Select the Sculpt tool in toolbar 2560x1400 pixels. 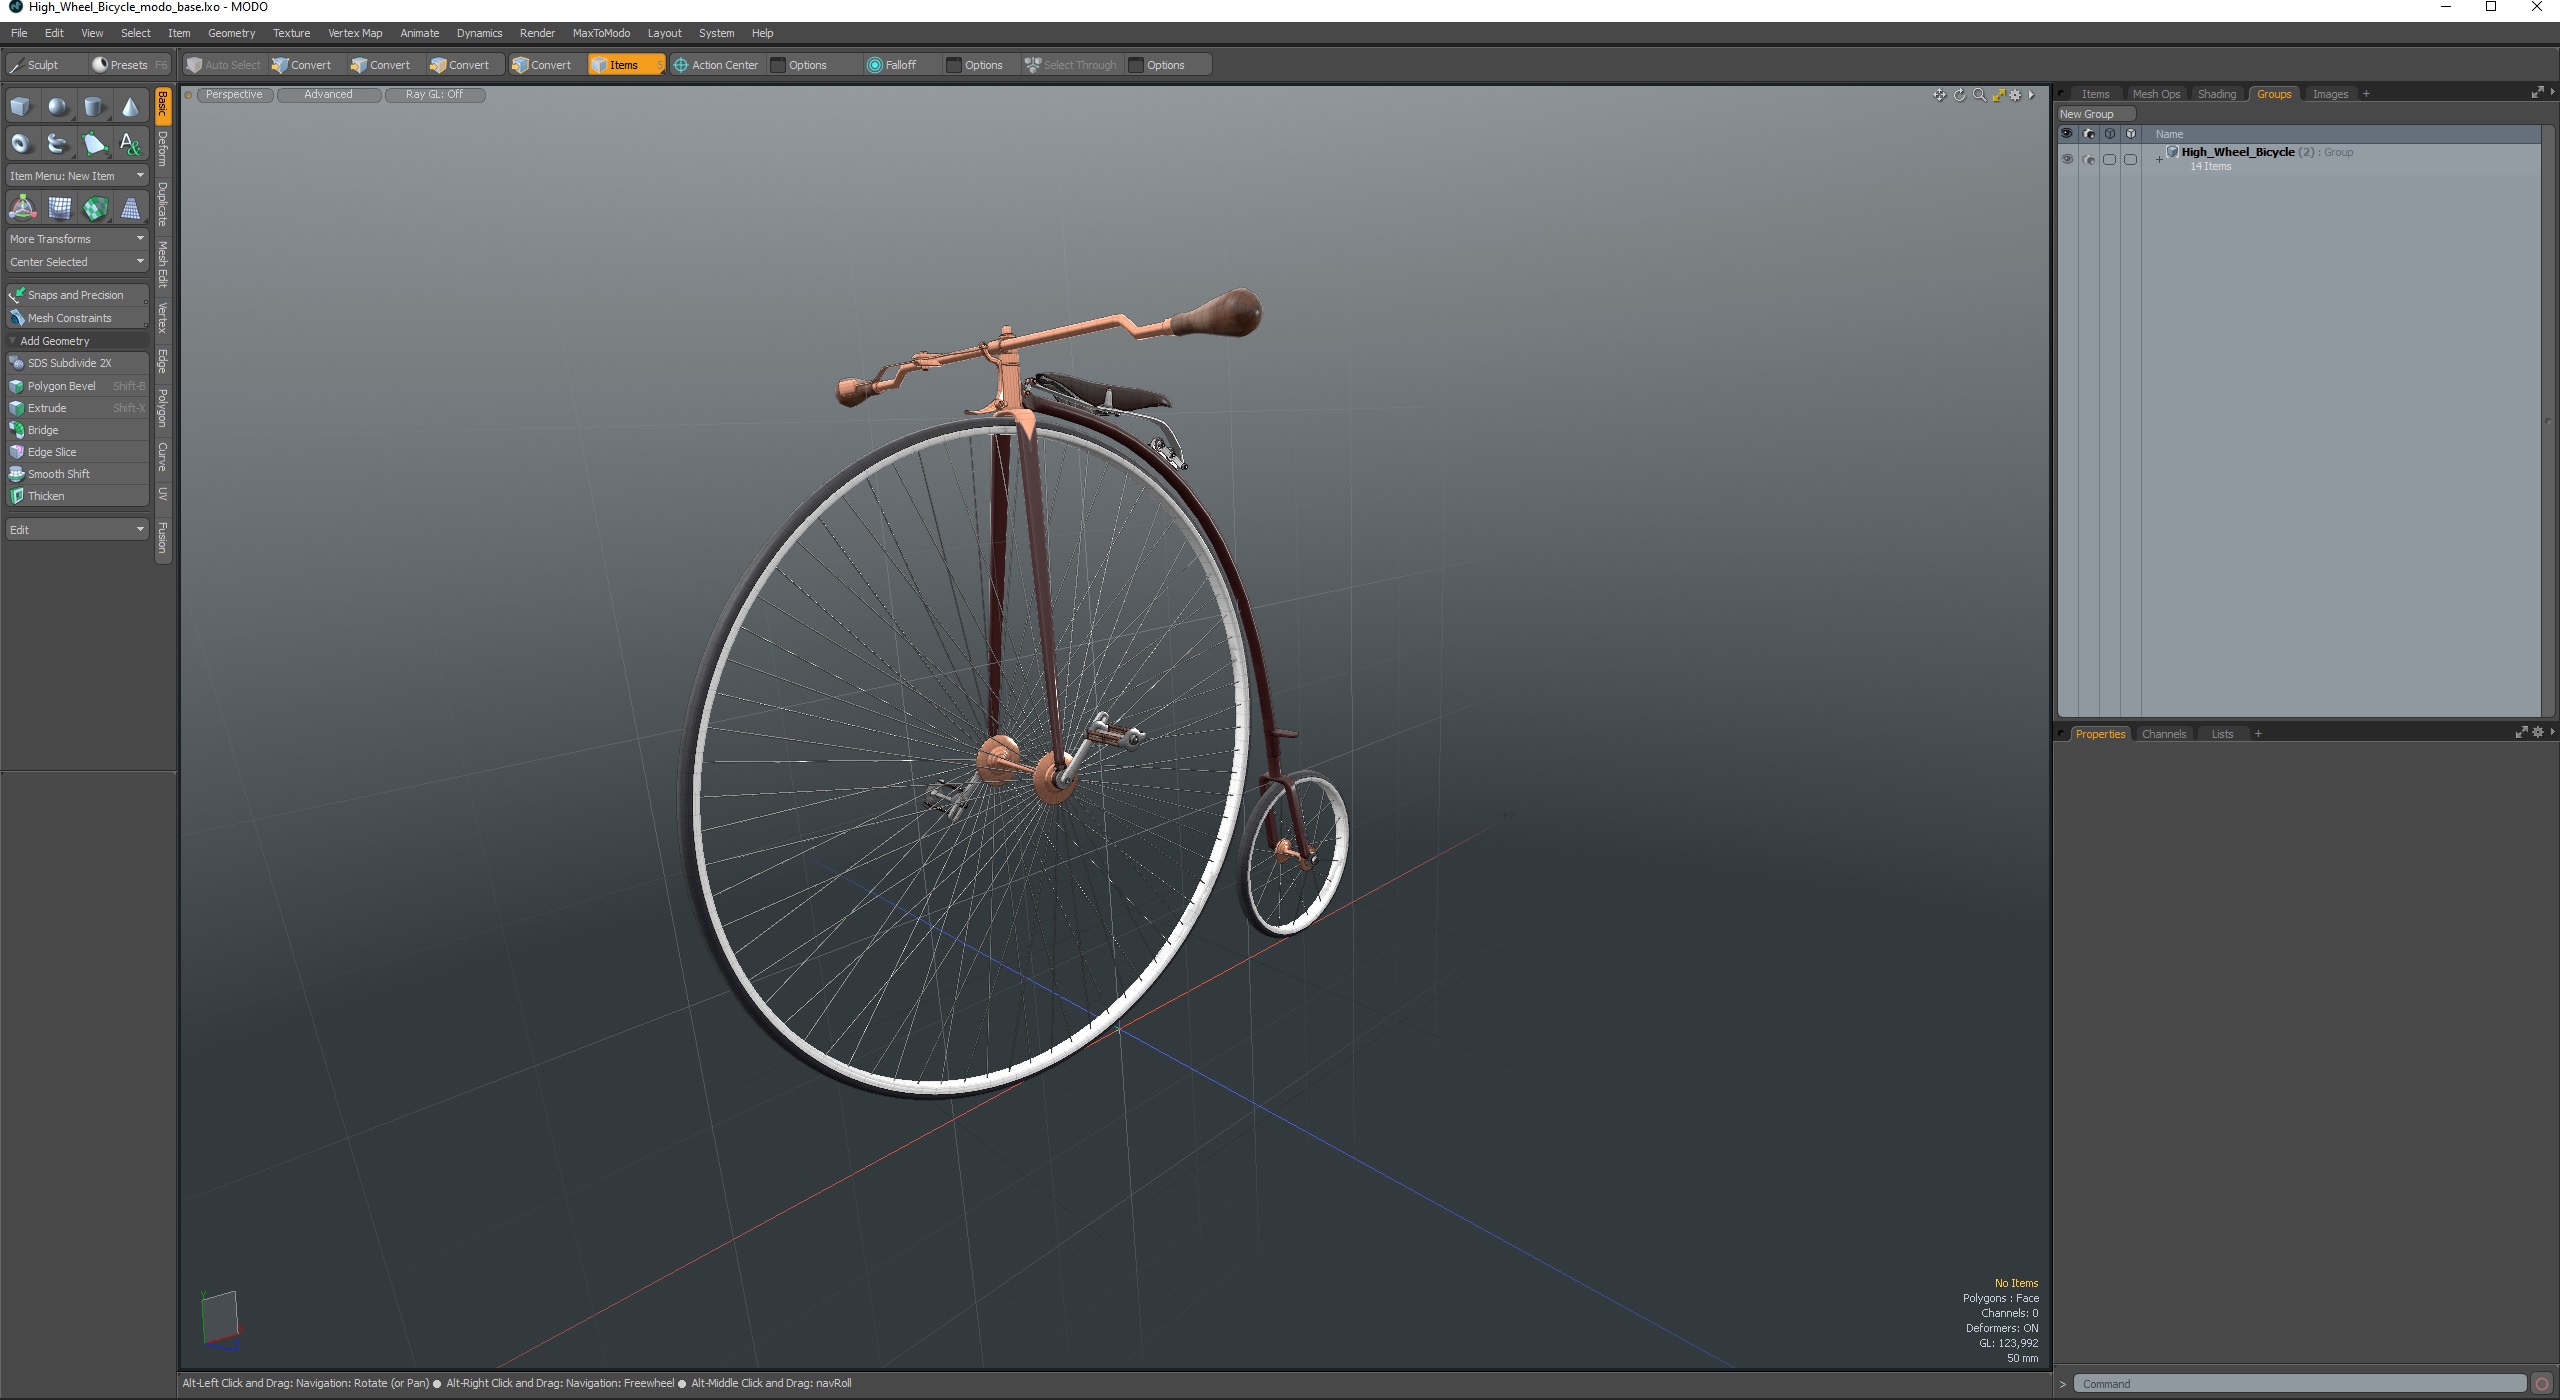[36, 64]
